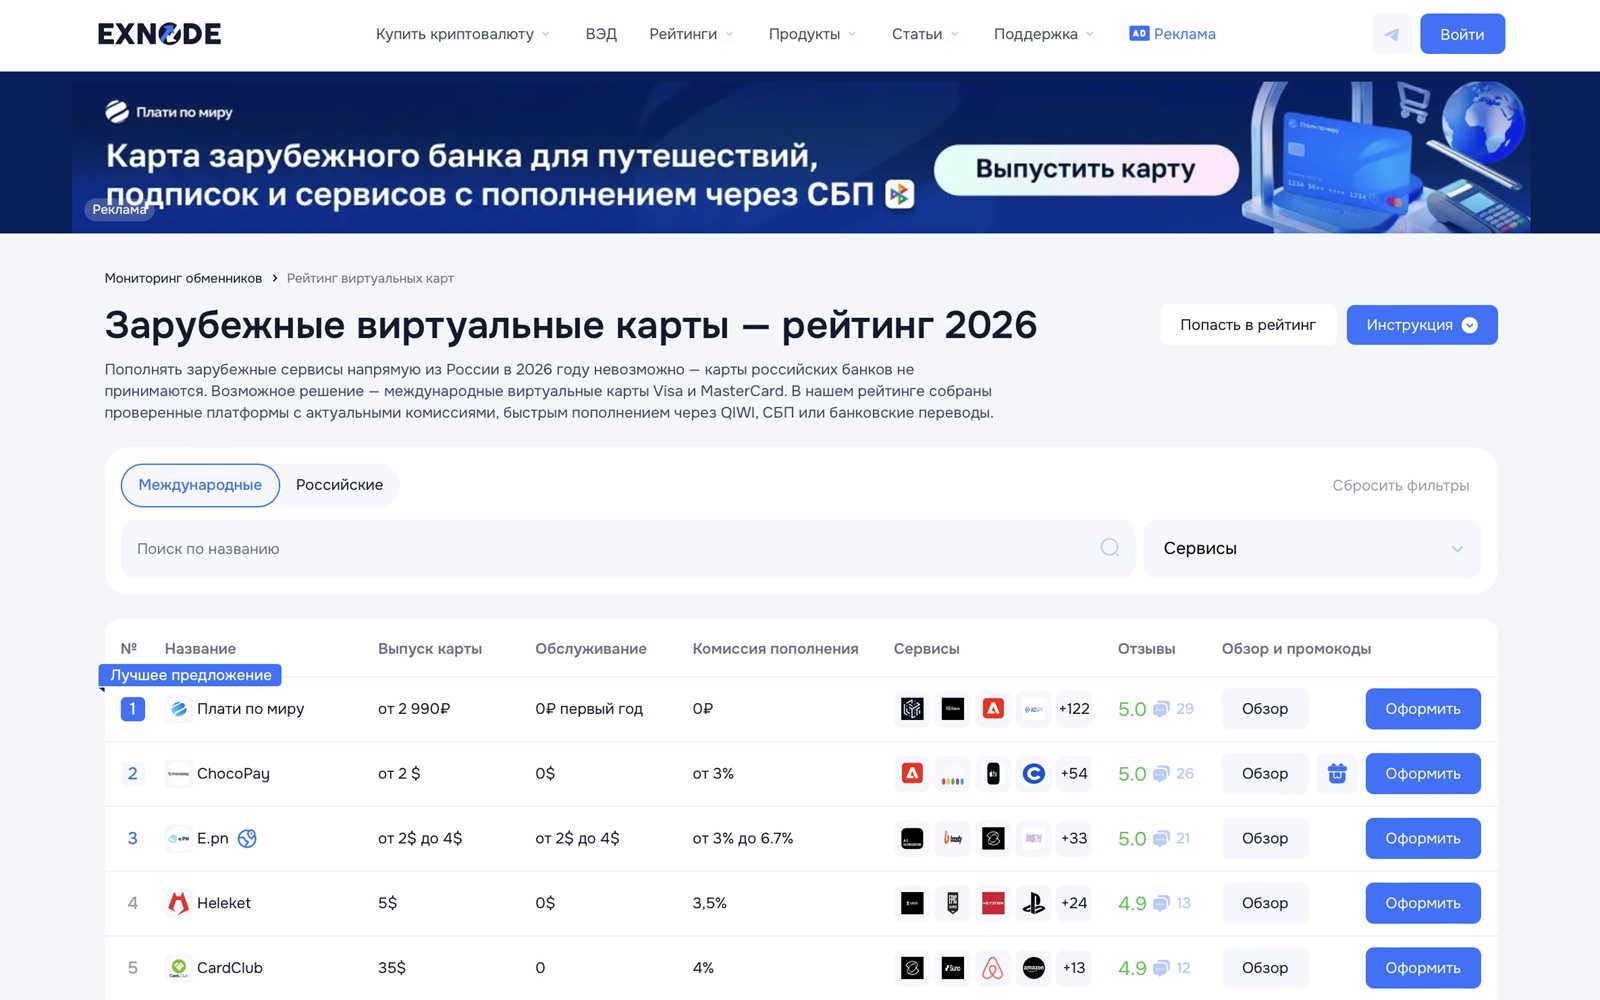Expand the Сервисы dropdown filter

point(1312,548)
